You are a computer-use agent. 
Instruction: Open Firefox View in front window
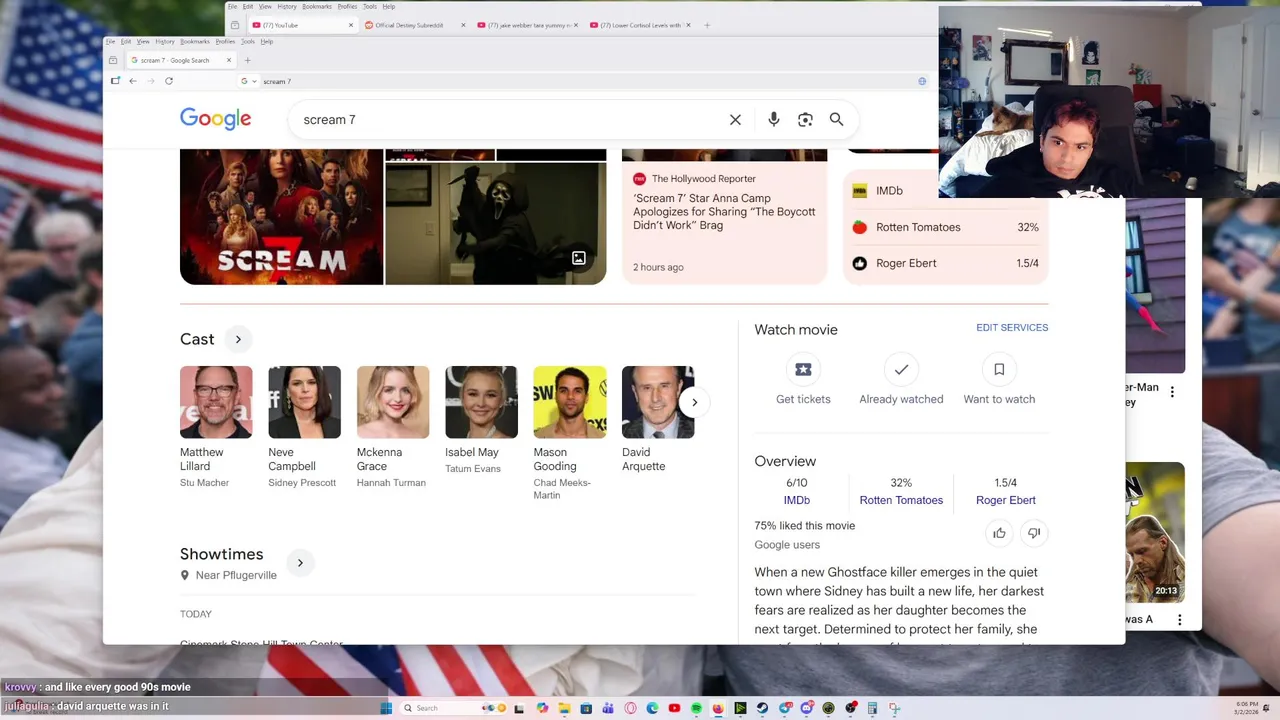tap(113, 60)
